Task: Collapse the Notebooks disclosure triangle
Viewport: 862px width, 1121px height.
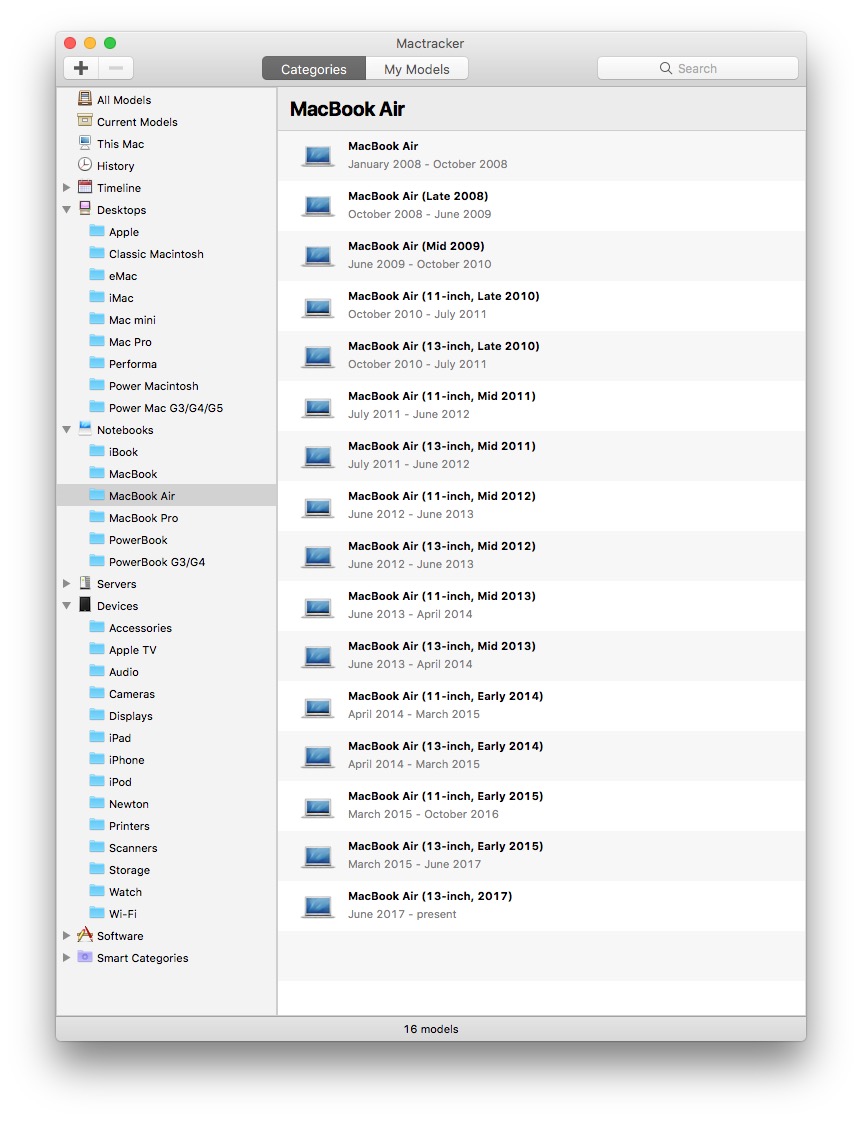Action: point(66,430)
